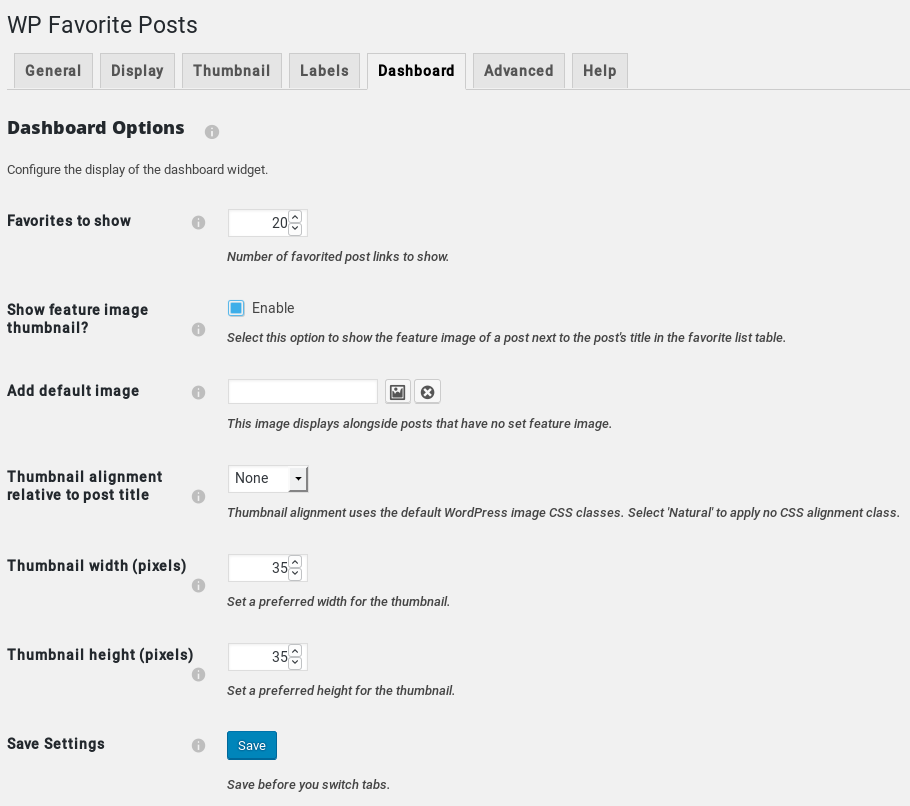Click info icon beside Dashboard Options heading
910x806 pixels.
coord(212,132)
